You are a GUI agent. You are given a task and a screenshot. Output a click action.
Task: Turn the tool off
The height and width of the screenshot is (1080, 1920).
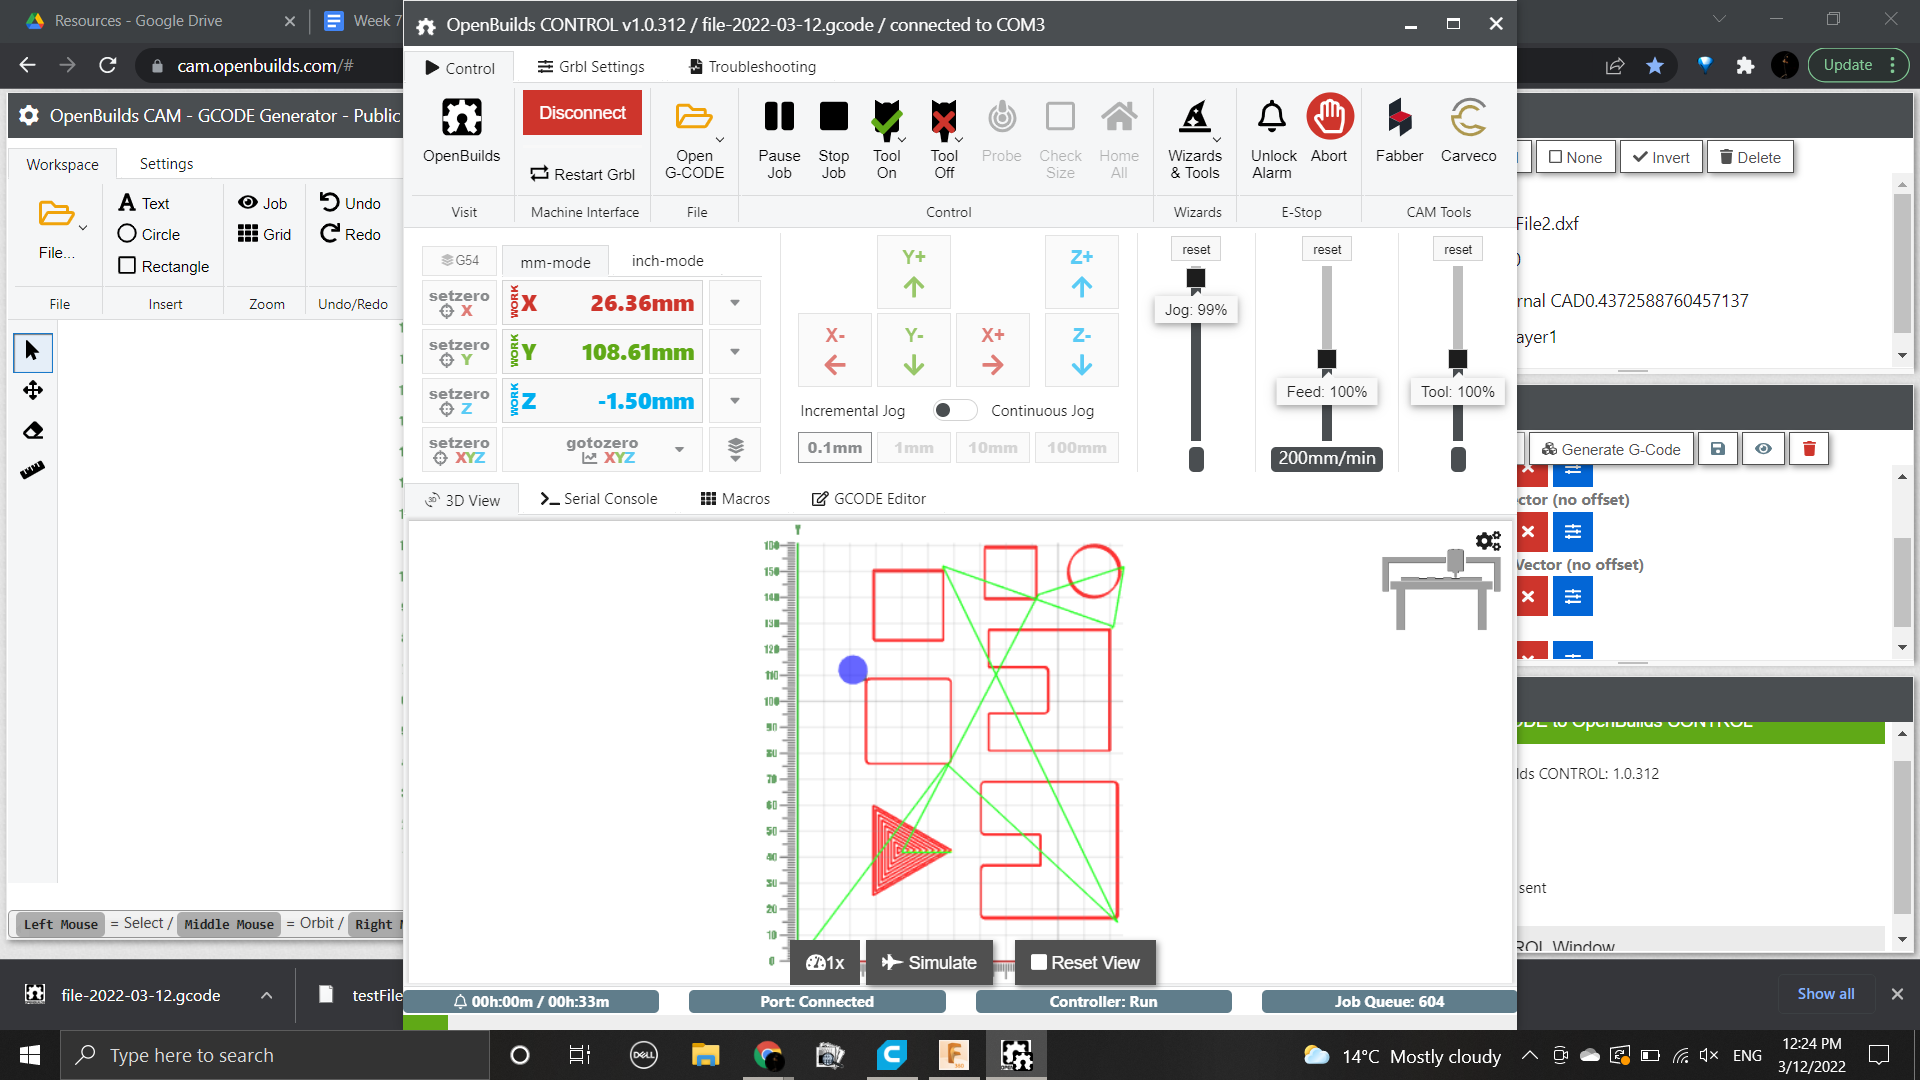click(x=944, y=138)
